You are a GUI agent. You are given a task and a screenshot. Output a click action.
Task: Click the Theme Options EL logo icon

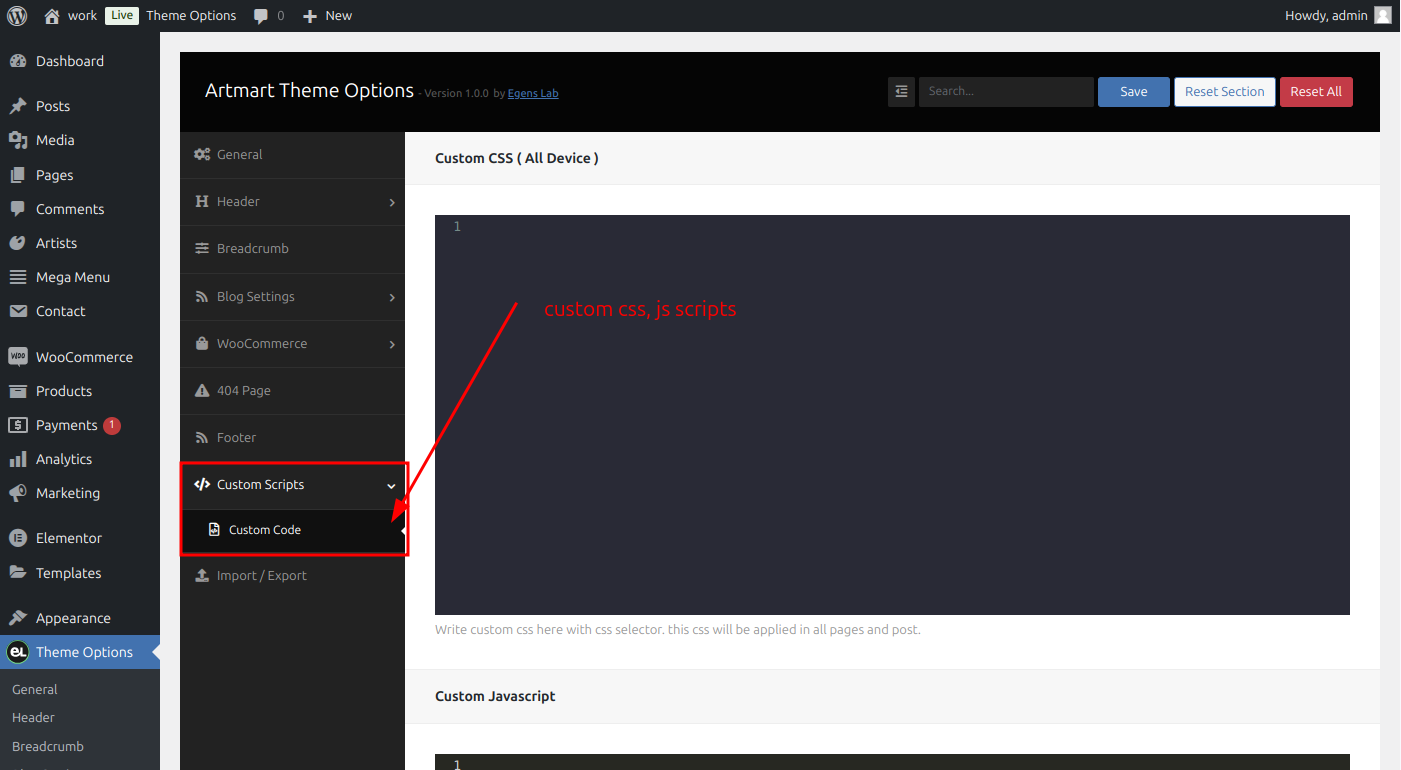[x=17, y=652]
